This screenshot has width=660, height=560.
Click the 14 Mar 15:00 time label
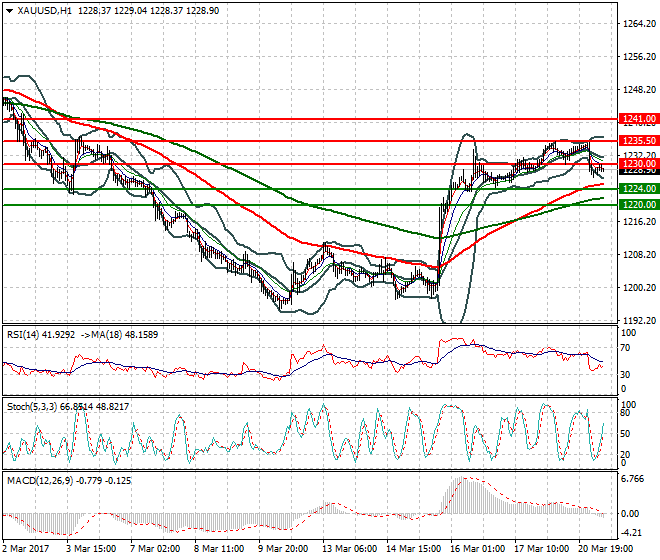413,549
